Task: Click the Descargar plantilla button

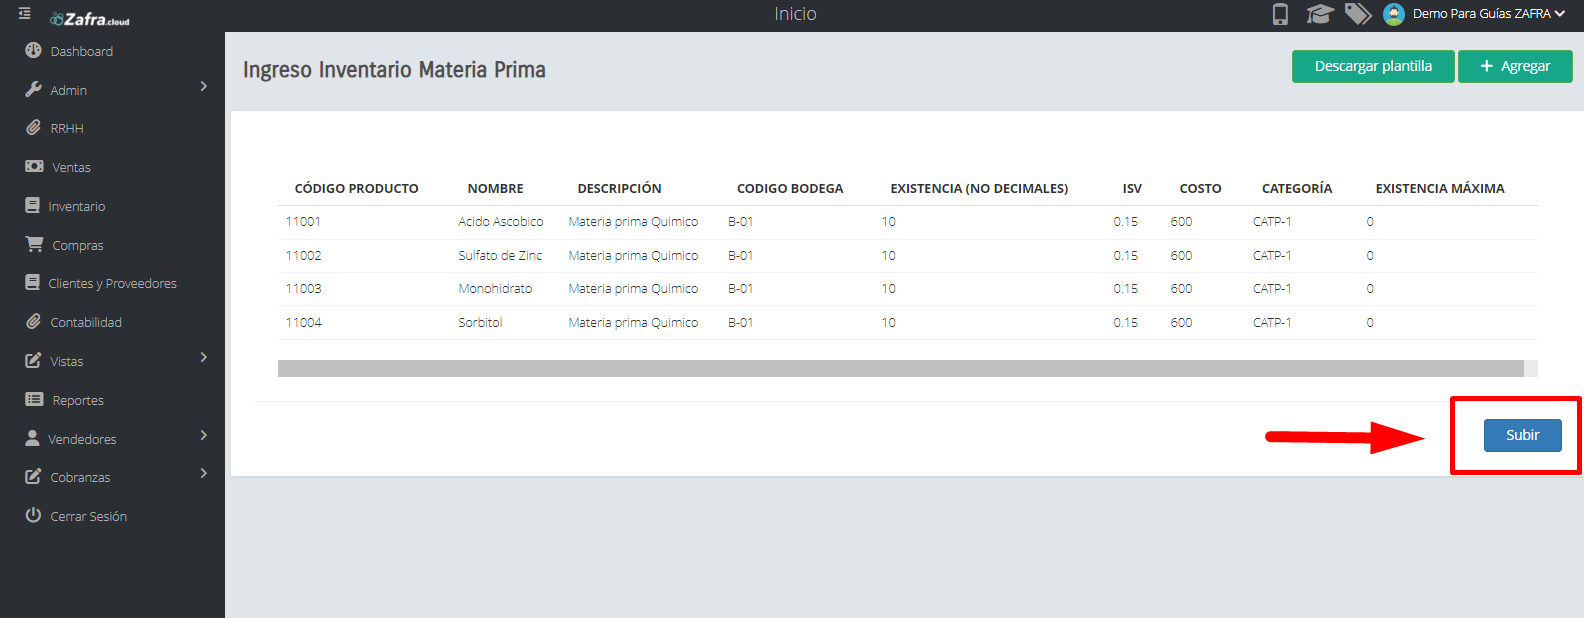Action: pyautogui.click(x=1373, y=66)
